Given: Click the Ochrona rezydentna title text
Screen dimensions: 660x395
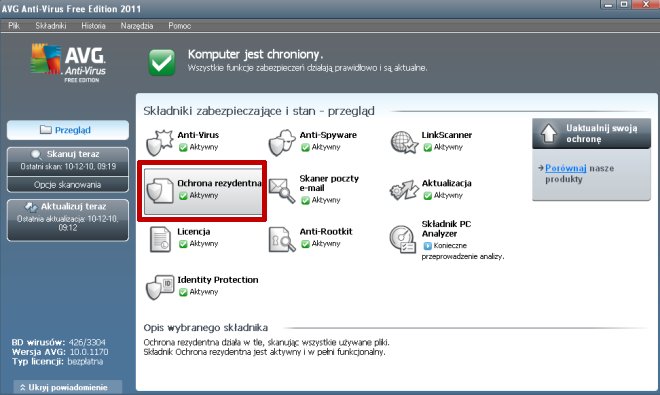Looking at the screenshot, I should pyautogui.click(x=219, y=183).
